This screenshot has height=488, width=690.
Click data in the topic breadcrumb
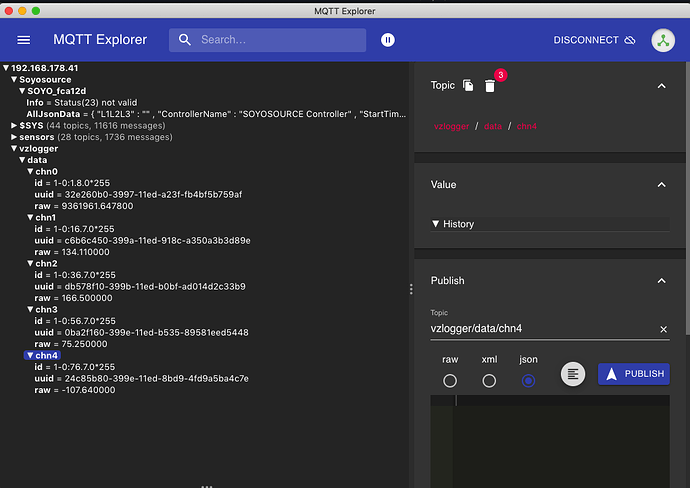(x=493, y=126)
